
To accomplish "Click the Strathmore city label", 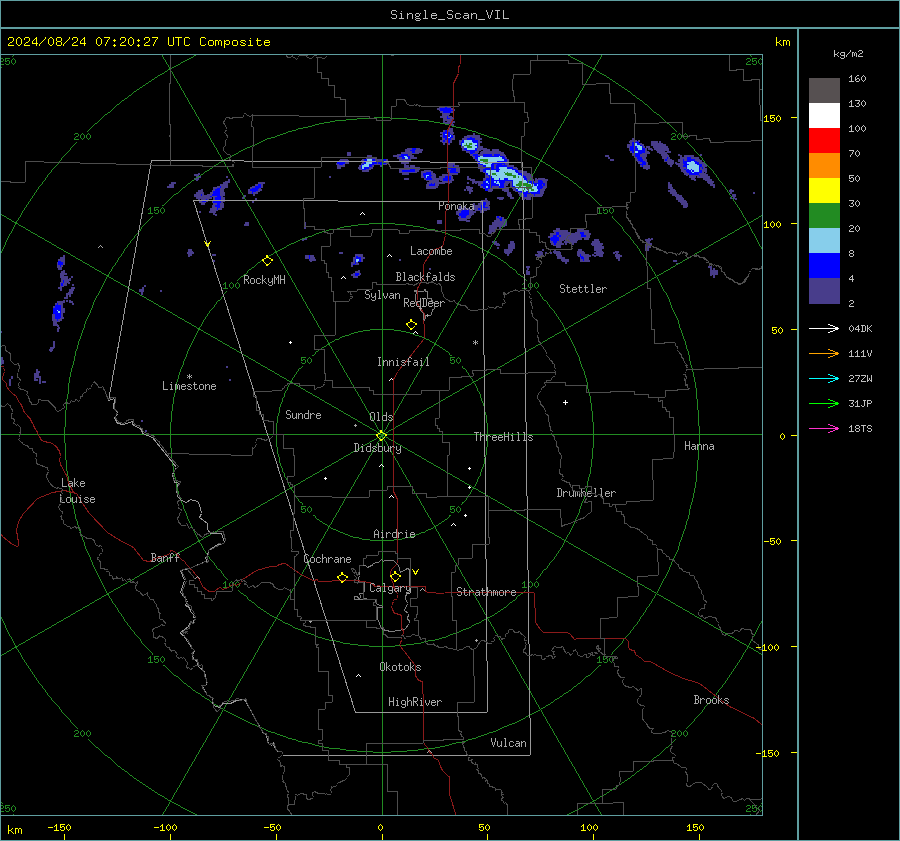I will click(x=486, y=592).
